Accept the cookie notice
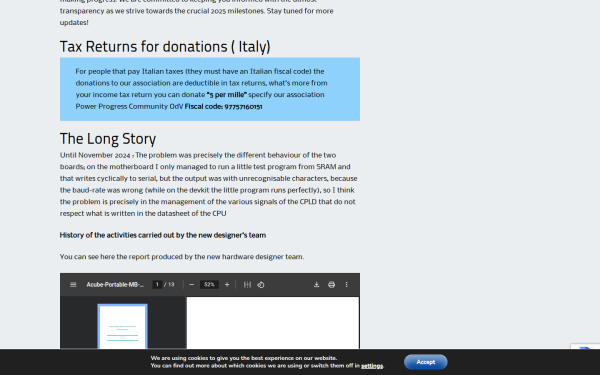This screenshot has height=375, width=600. 426,362
